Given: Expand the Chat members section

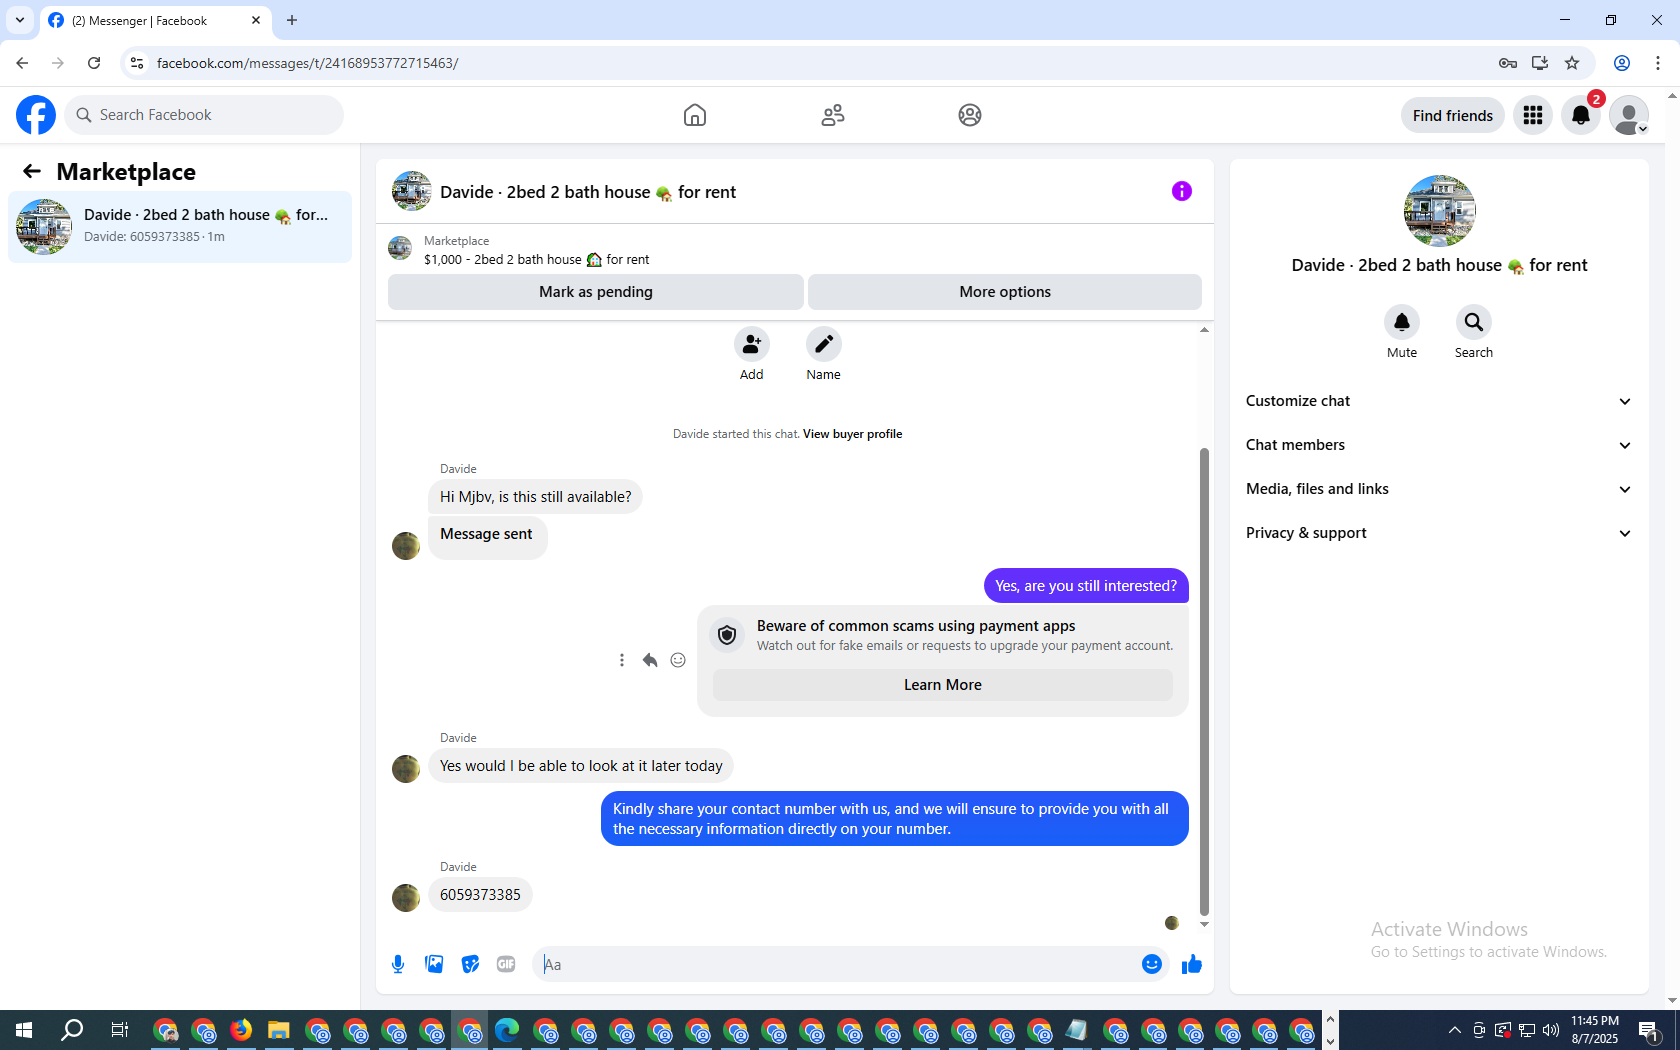Looking at the screenshot, I should coord(1439,445).
